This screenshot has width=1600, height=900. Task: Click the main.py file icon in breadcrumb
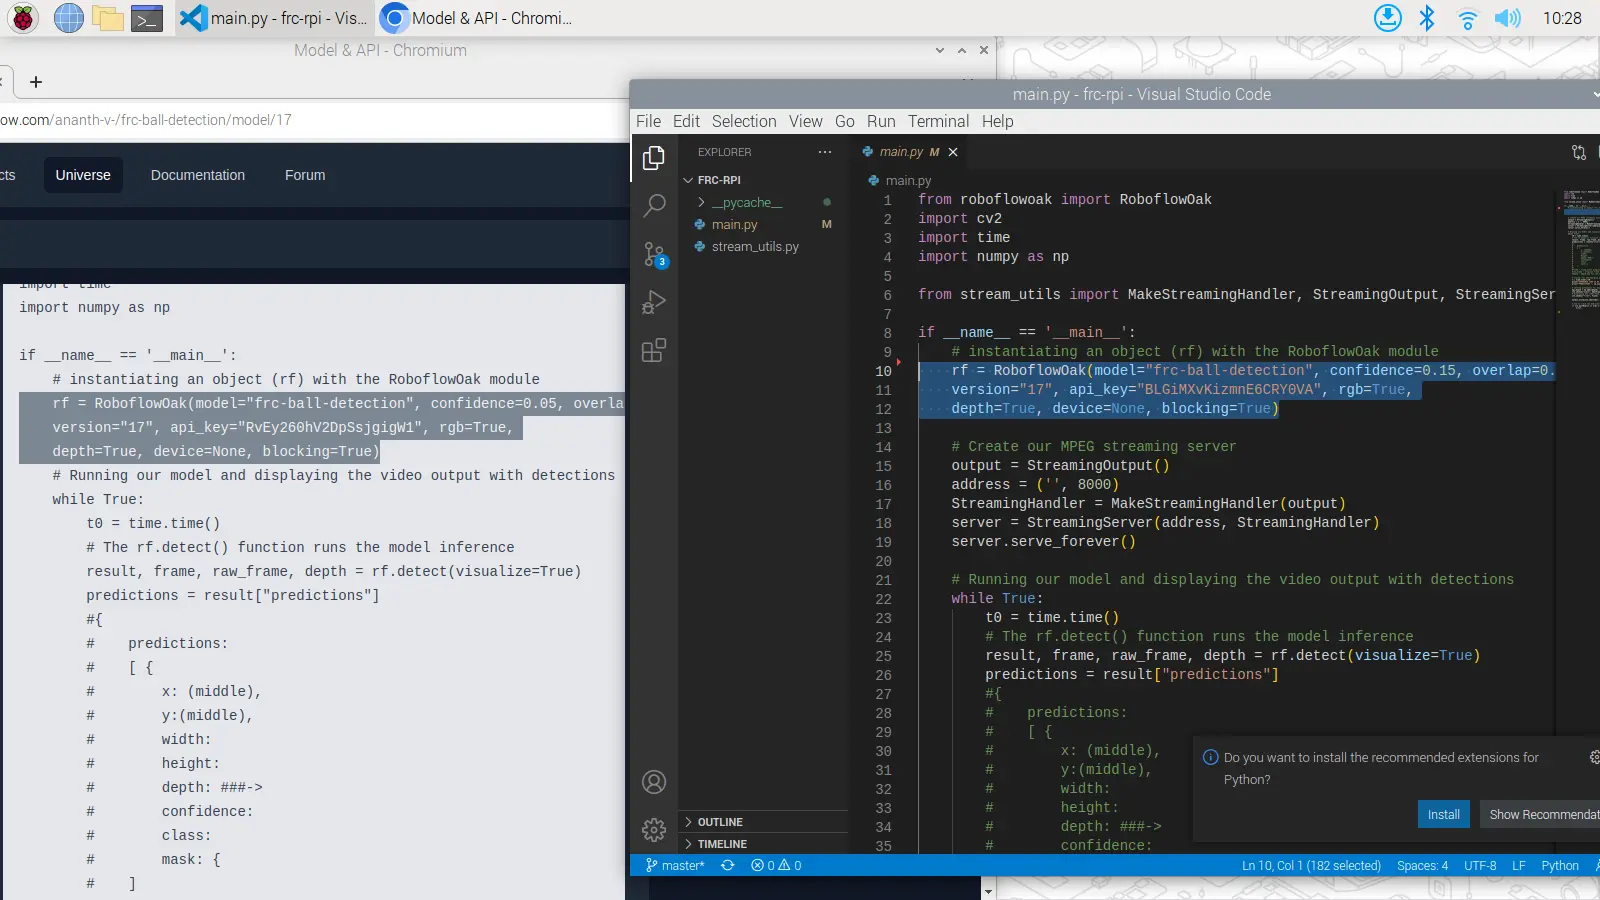coord(874,181)
